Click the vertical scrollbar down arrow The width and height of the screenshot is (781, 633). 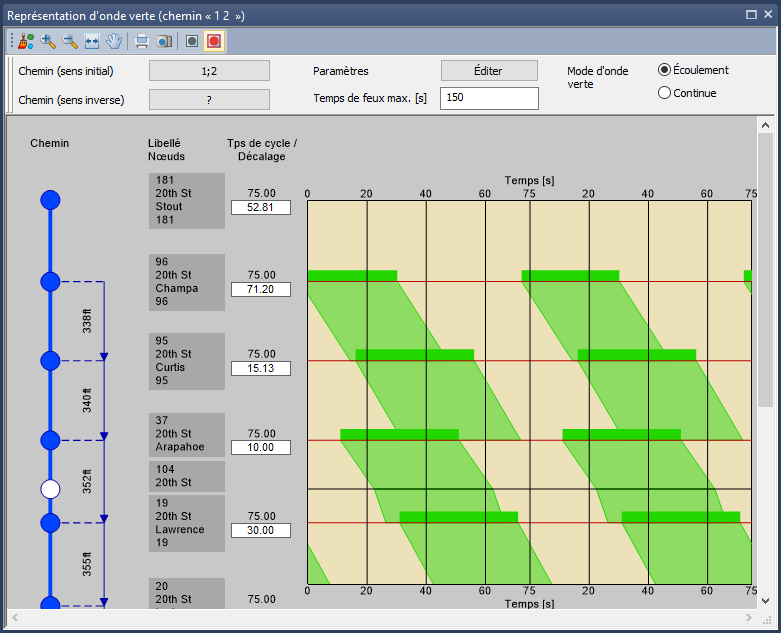click(x=765, y=601)
